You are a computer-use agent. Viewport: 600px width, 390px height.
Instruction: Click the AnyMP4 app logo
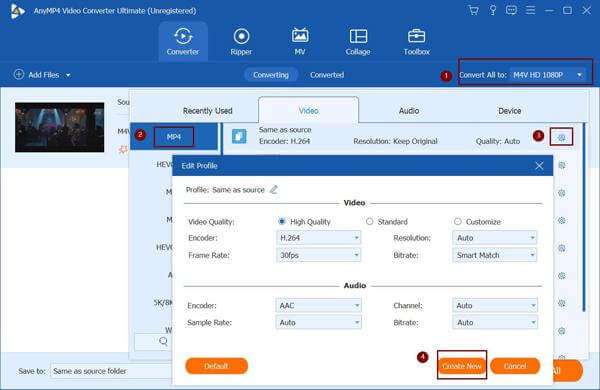(17, 11)
